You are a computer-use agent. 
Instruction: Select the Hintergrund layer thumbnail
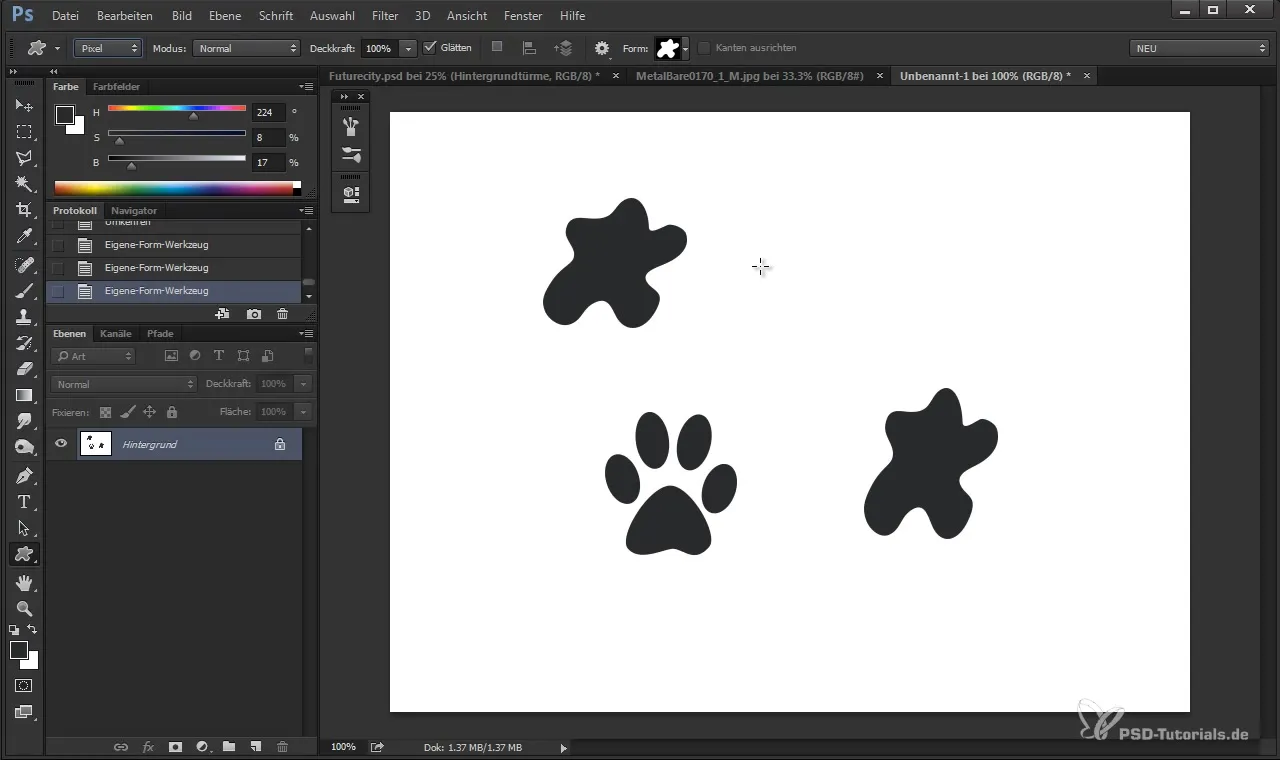pos(96,444)
